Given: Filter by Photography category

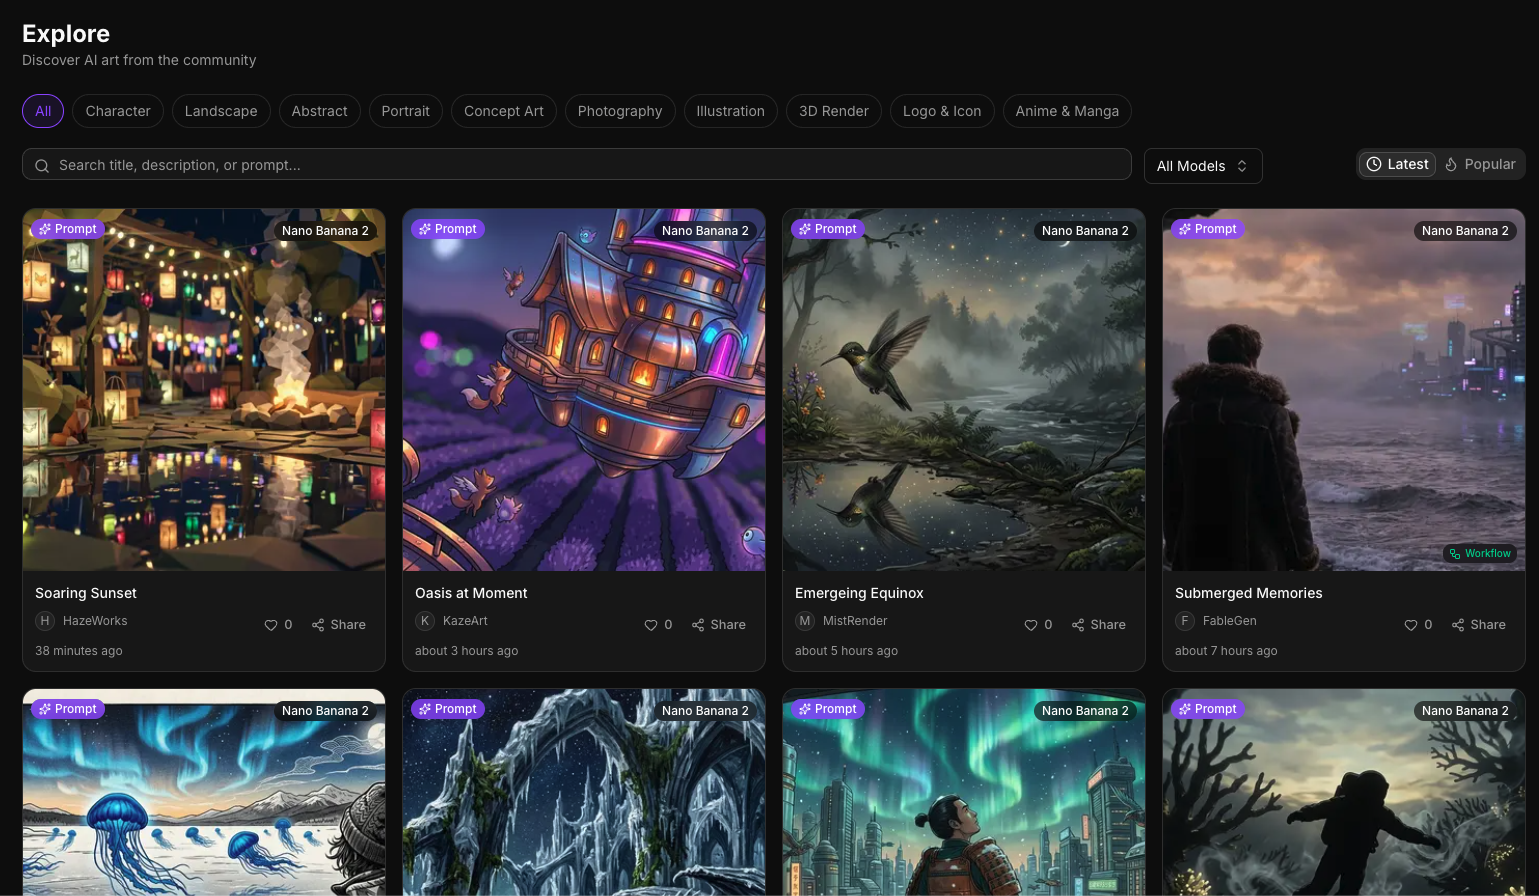Looking at the screenshot, I should (x=620, y=111).
